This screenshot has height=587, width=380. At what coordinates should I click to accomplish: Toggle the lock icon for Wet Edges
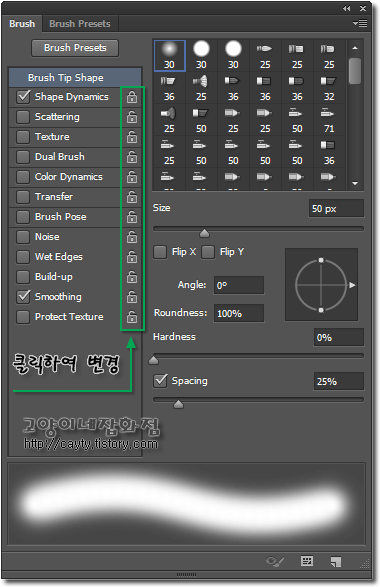[132, 257]
